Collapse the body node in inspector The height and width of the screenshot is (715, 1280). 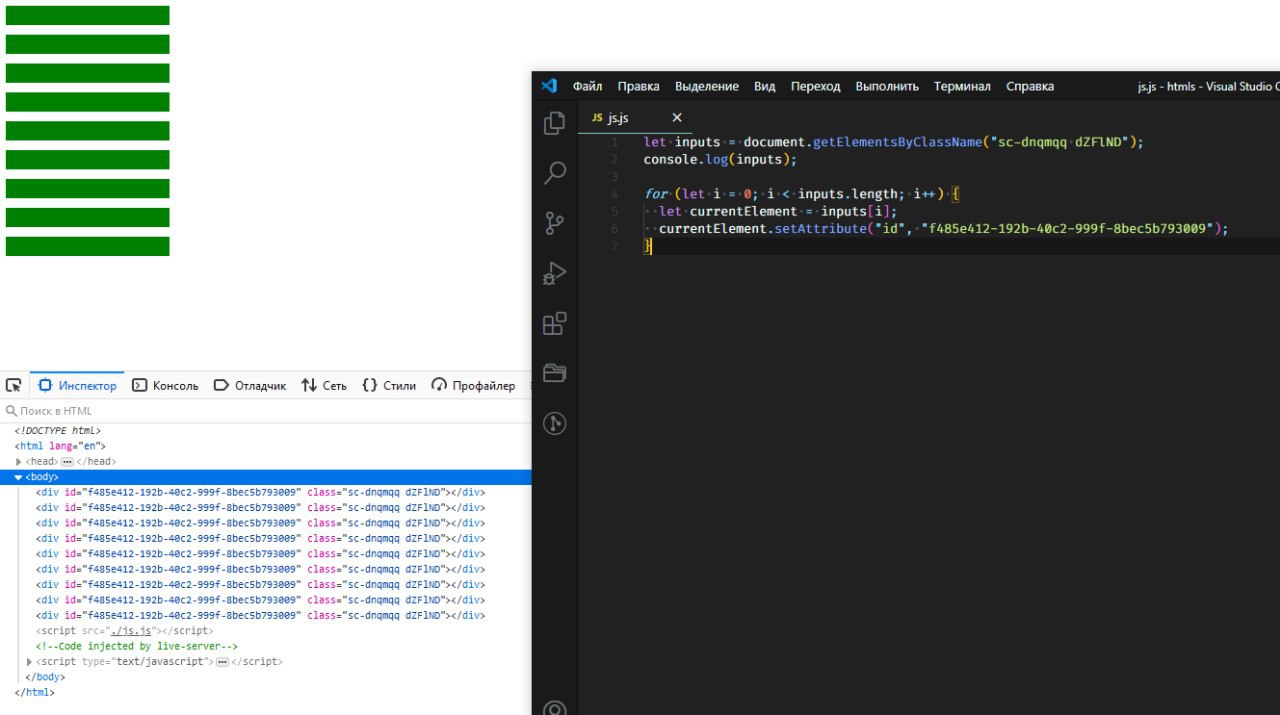click(19, 477)
